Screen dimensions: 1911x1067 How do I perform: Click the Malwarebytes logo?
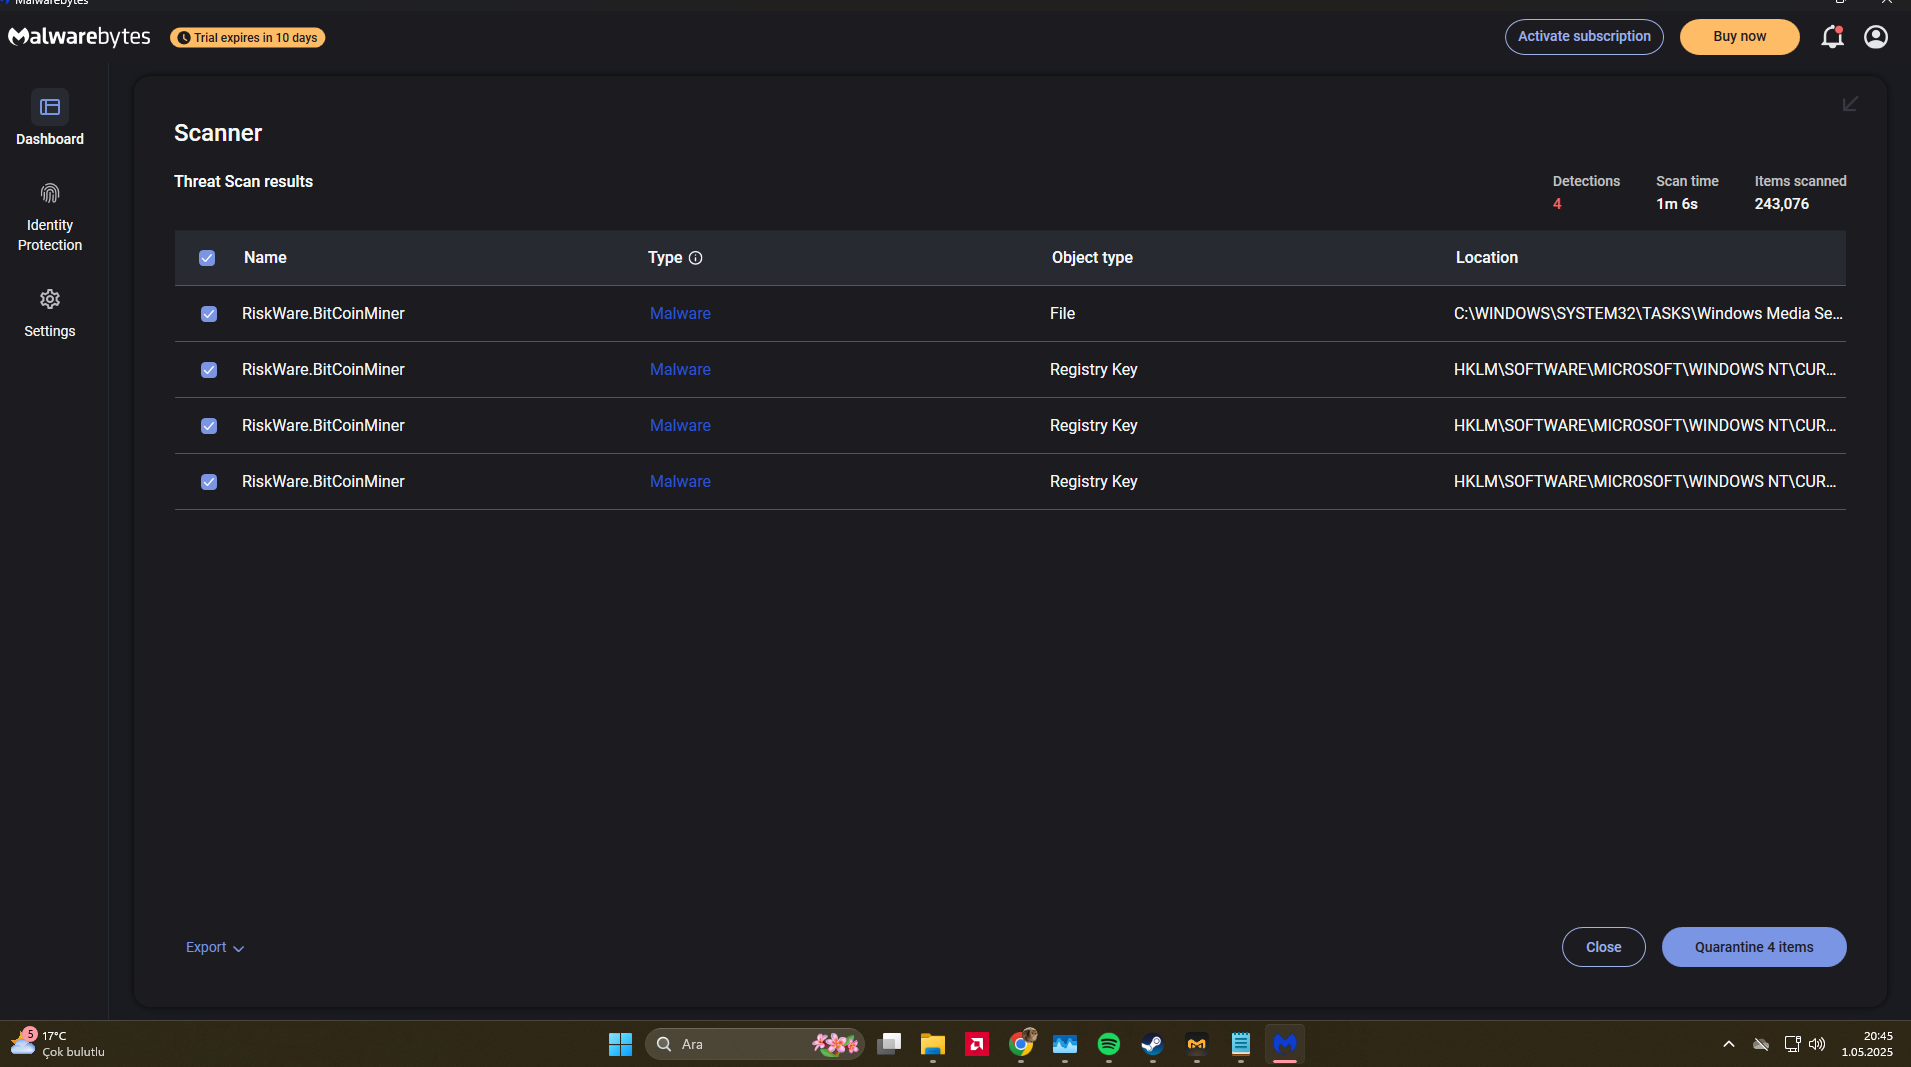[79, 37]
